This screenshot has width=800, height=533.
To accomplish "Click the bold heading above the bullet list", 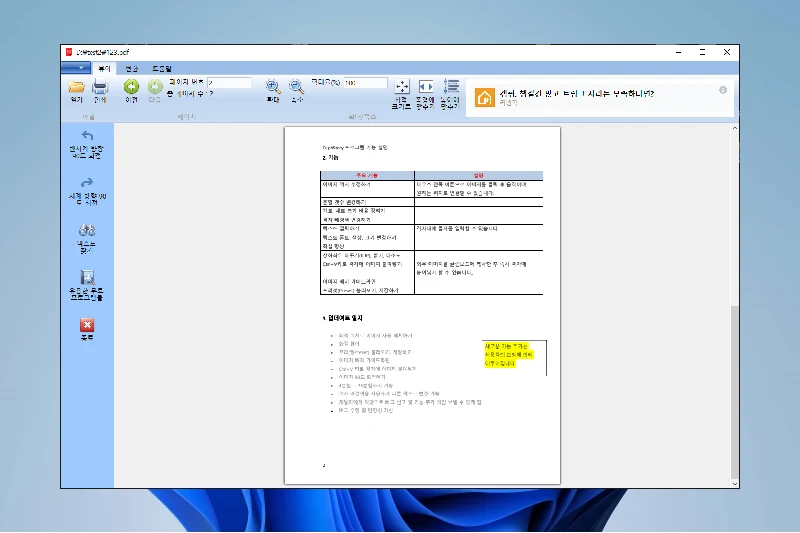I will tap(342, 318).
